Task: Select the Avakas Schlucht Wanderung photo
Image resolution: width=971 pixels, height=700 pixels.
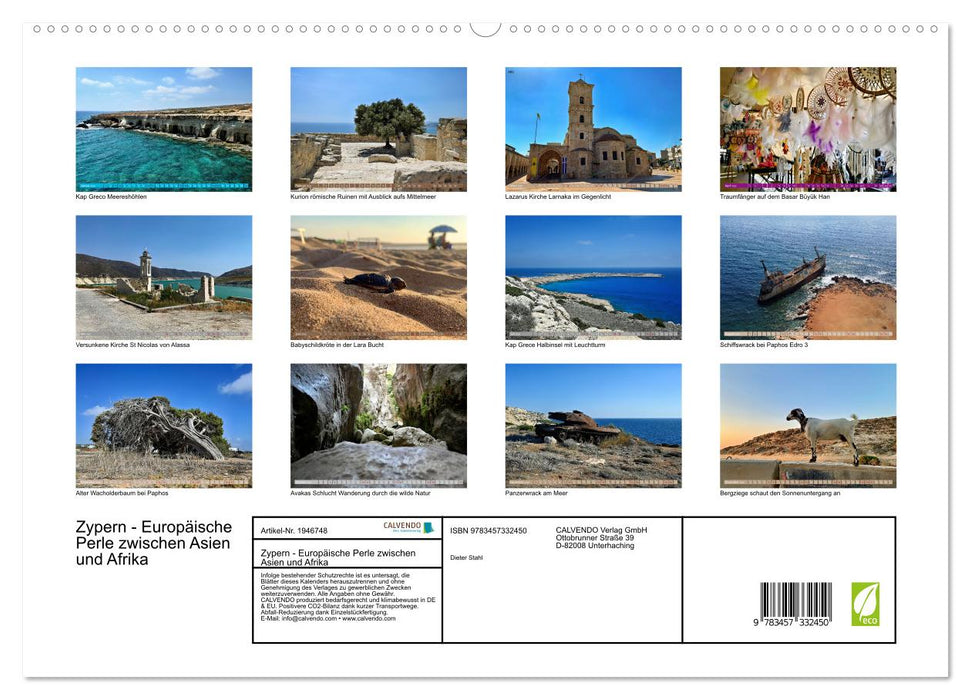Action: point(379,425)
